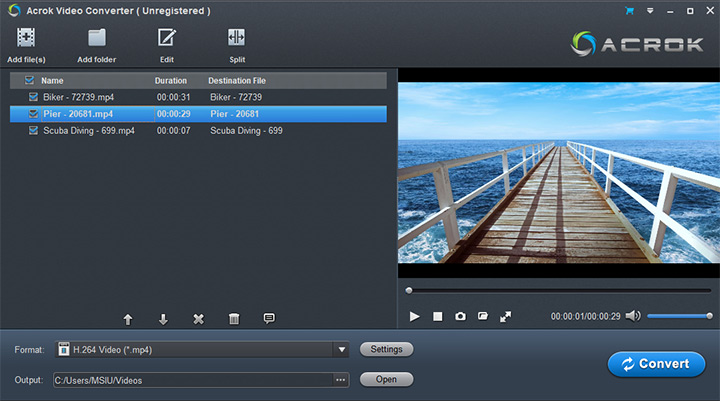The image size is (720, 401).
Task: Click the volume slider bar
Action: [x=678, y=316]
